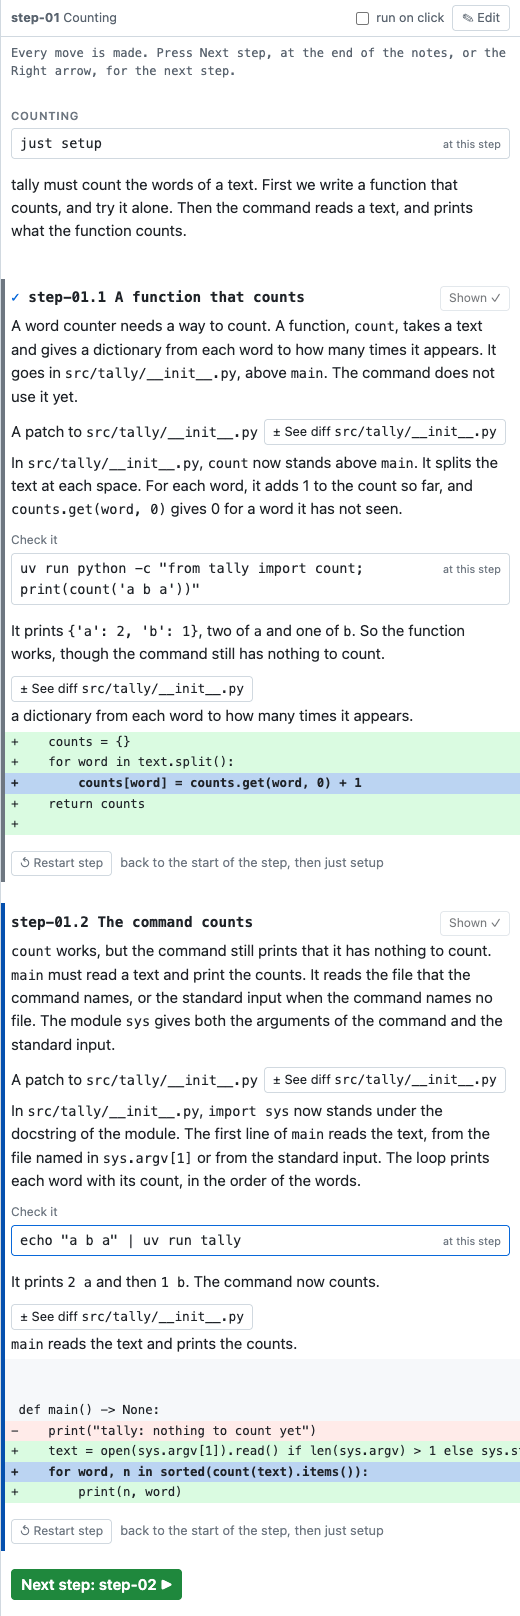Click 'Check it' label under step-01.1

pos(35,540)
